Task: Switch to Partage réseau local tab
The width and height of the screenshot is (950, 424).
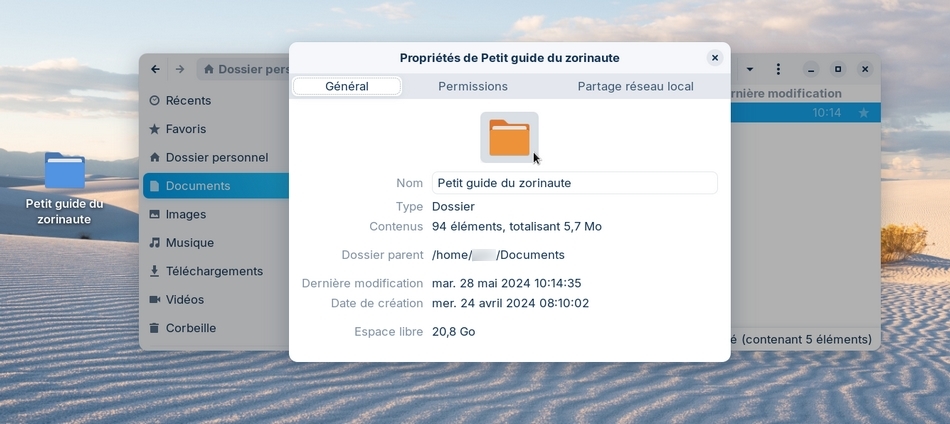Action: pyautogui.click(x=635, y=87)
